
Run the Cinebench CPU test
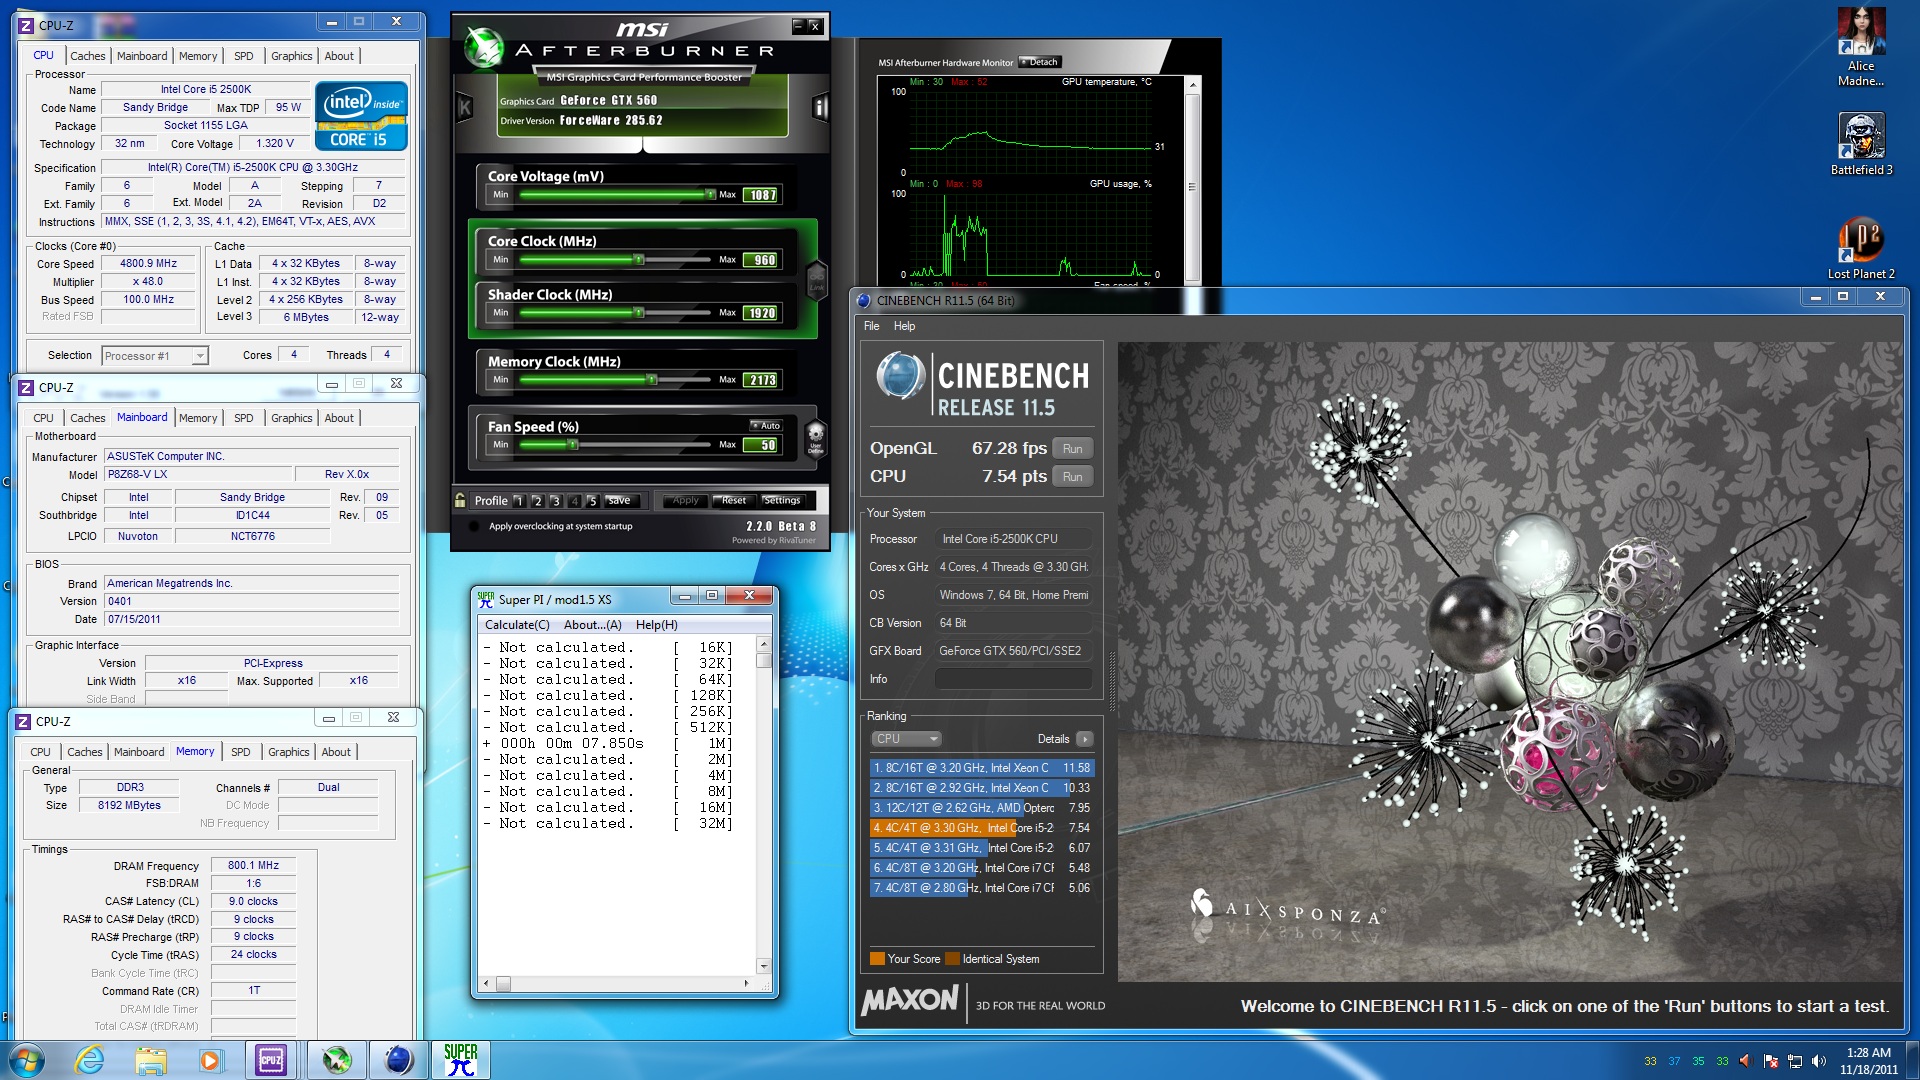click(x=1072, y=477)
